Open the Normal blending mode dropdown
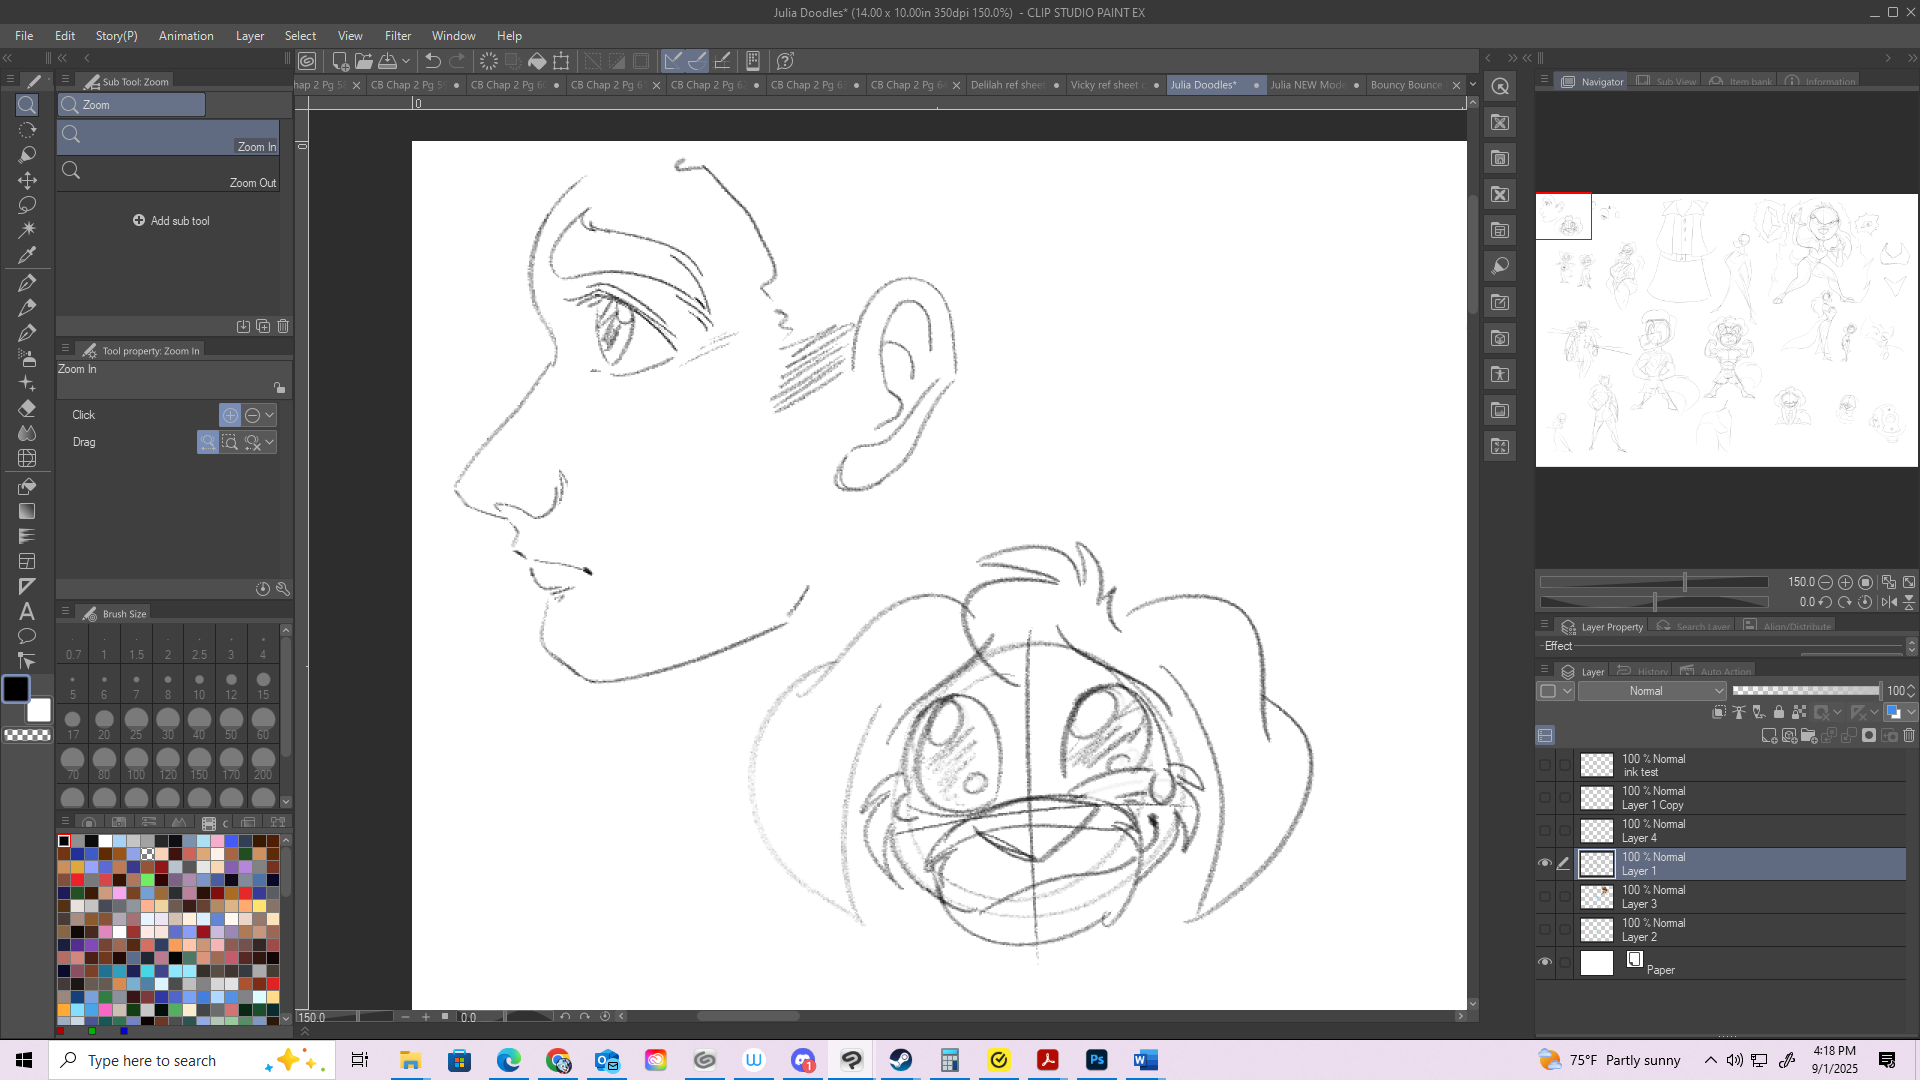Screen dimensions: 1920x1080 tap(1652, 691)
